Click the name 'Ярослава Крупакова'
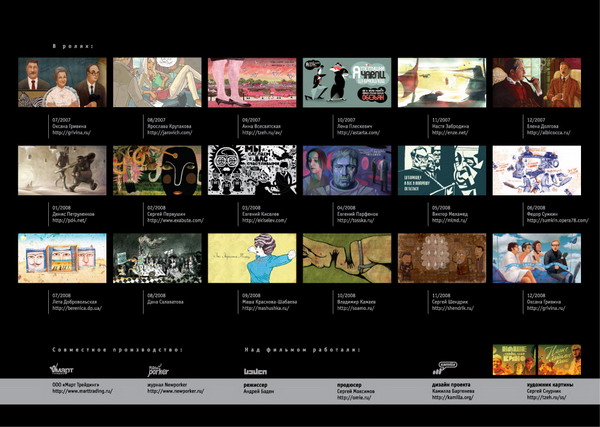The width and height of the screenshot is (600, 427). (169, 126)
